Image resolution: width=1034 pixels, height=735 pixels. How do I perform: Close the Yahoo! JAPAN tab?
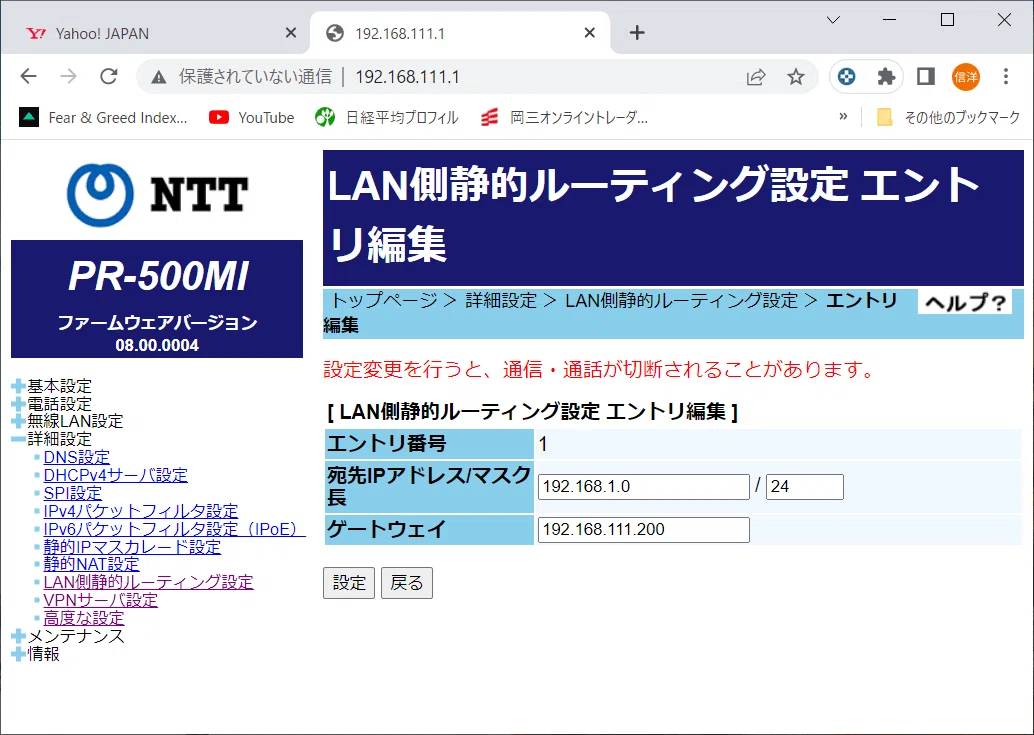coord(291,33)
